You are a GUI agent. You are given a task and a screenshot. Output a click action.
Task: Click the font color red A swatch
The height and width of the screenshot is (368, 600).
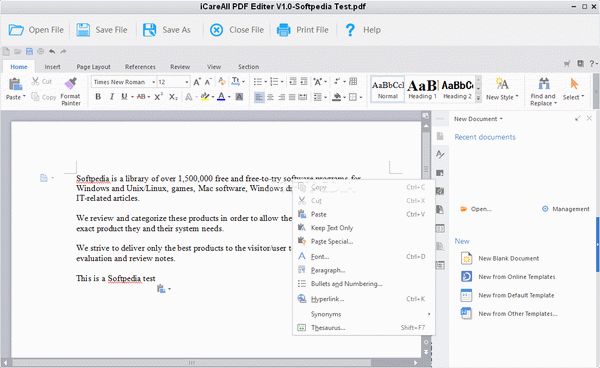pos(221,97)
